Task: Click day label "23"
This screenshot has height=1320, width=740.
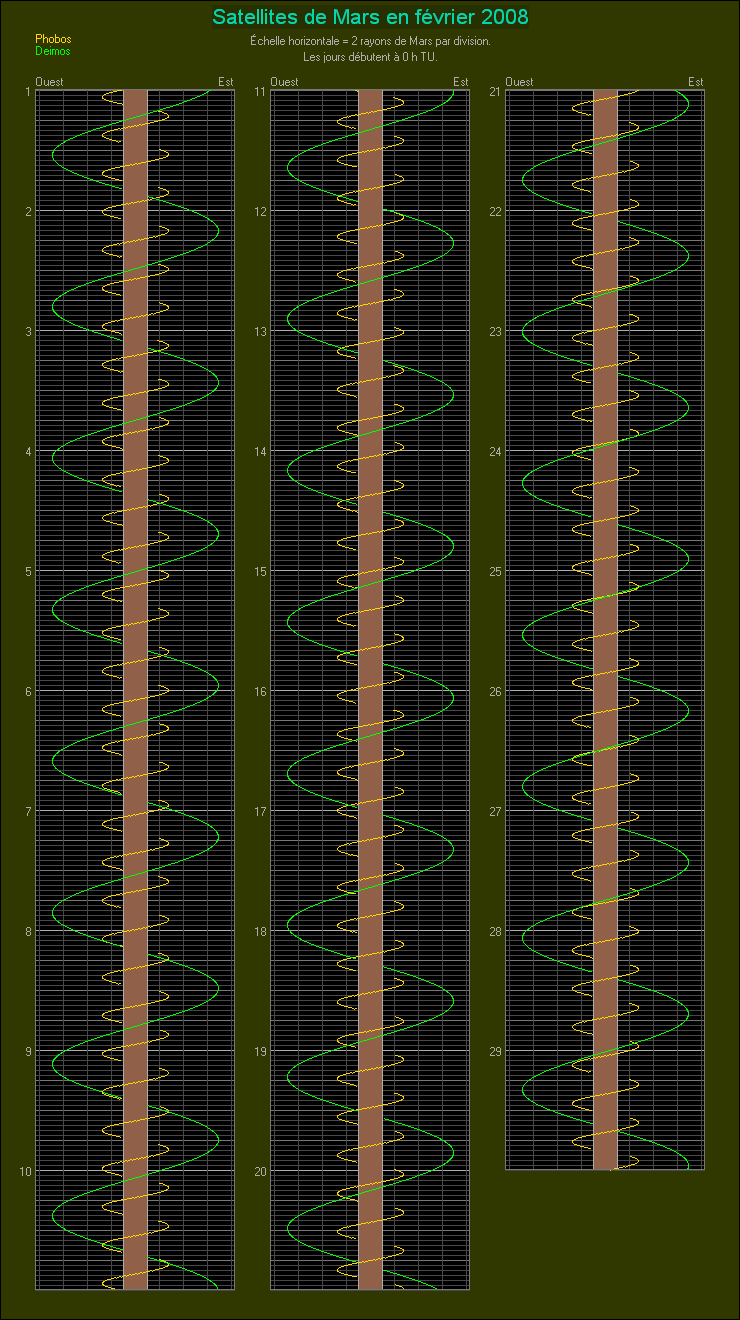Action: coord(495,331)
